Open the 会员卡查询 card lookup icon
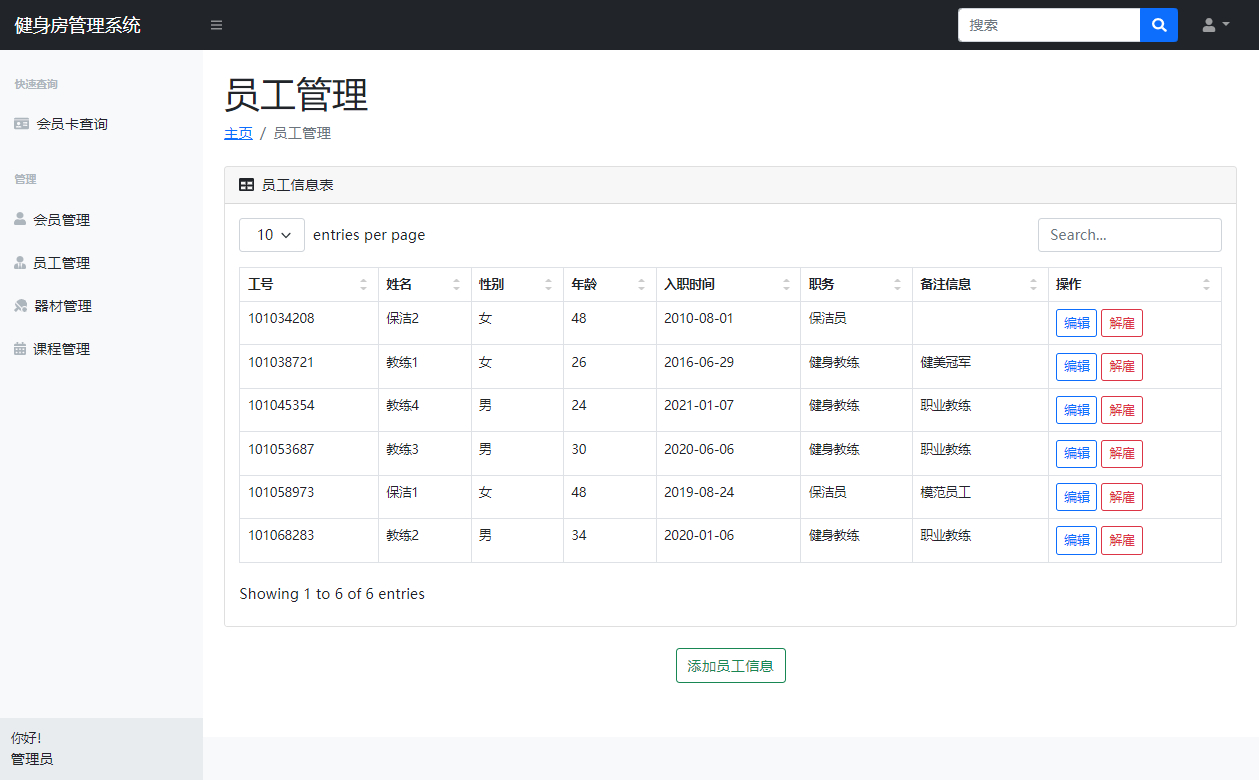This screenshot has width=1259, height=780. 23,123
